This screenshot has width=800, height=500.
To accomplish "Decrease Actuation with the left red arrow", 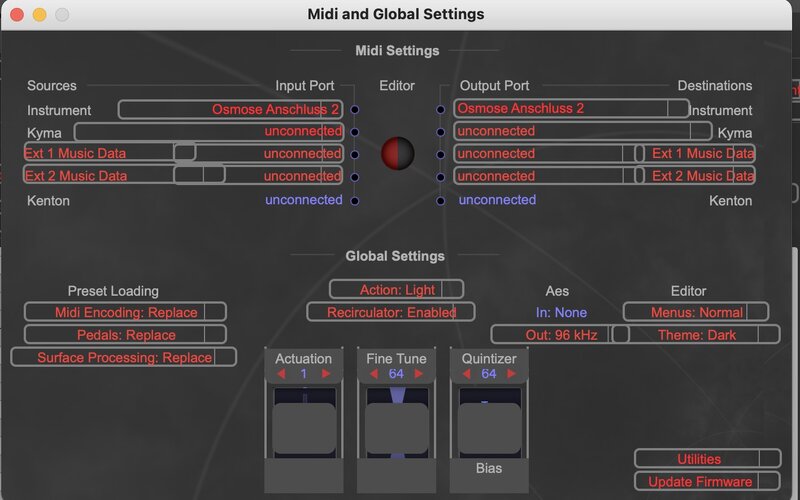I will pos(281,374).
